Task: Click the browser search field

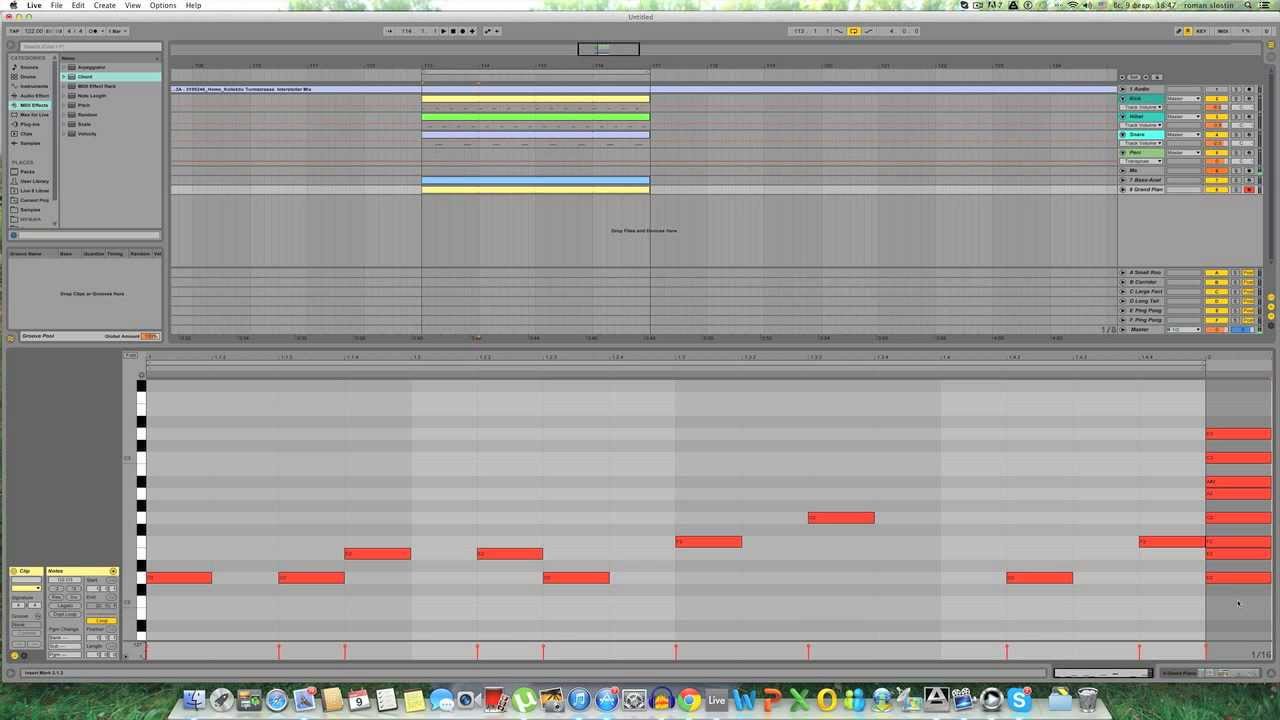Action: [x=90, y=46]
